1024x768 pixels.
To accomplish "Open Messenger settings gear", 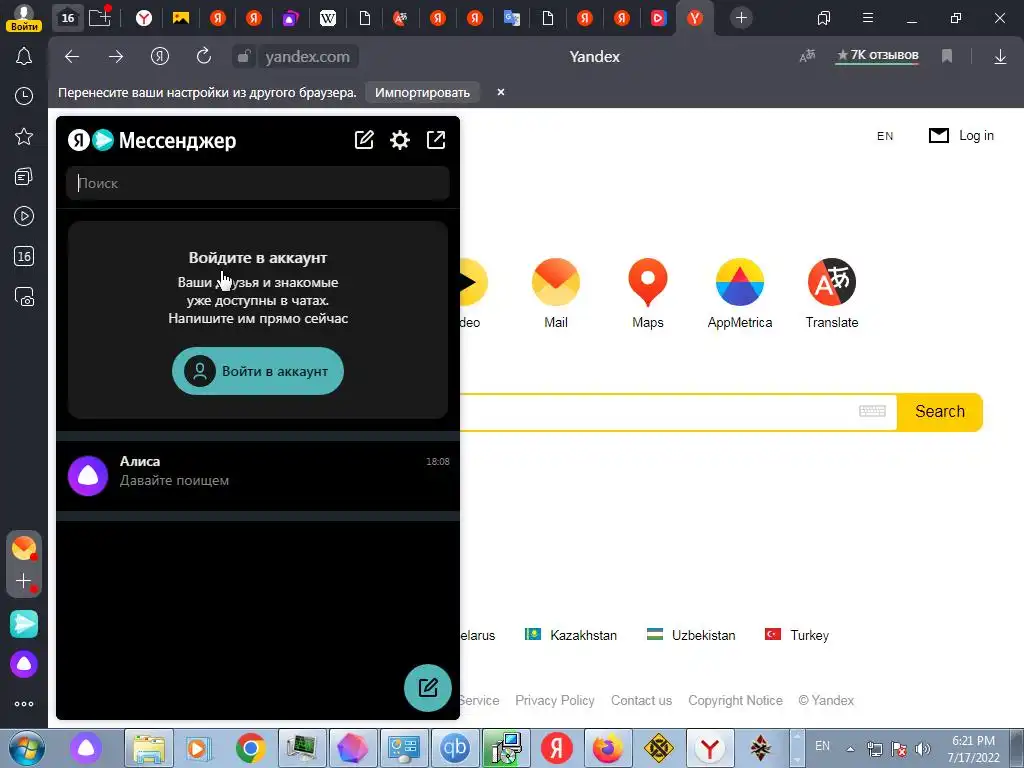I will 400,140.
